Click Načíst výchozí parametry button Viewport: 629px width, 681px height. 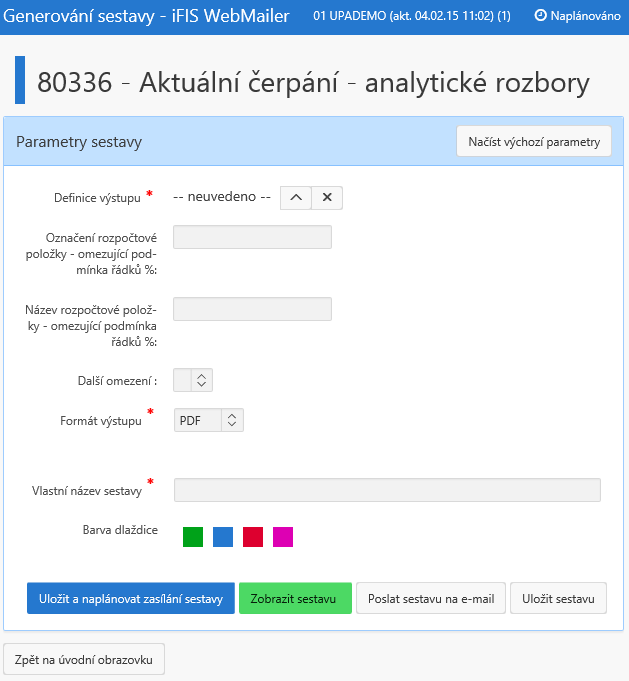coord(534,142)
